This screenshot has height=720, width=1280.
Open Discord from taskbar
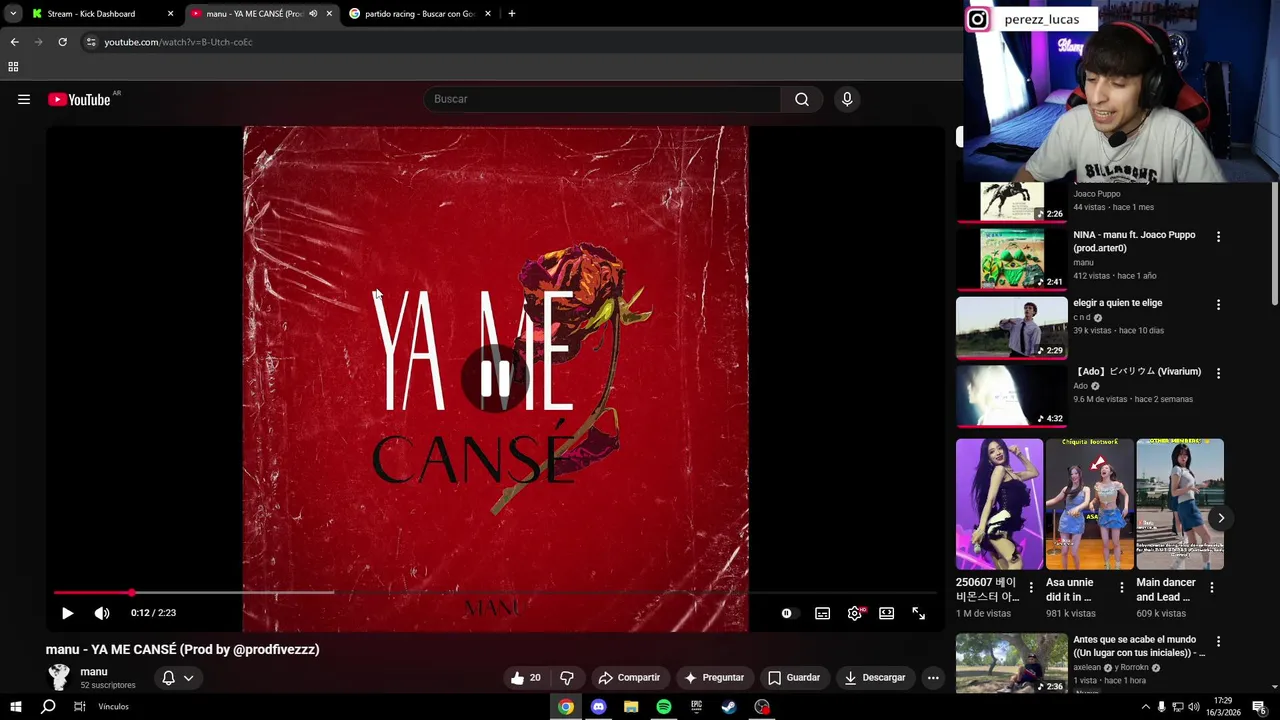(x=598, y=707)
